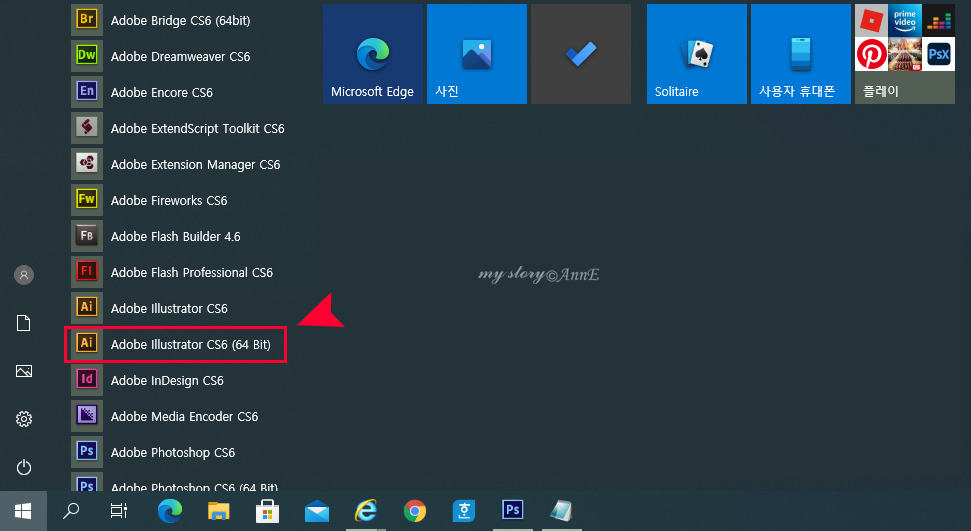Screen dimensions: 971x531
Task: Open the 사용자 휴대폰 tile
Action: [801, 54]
